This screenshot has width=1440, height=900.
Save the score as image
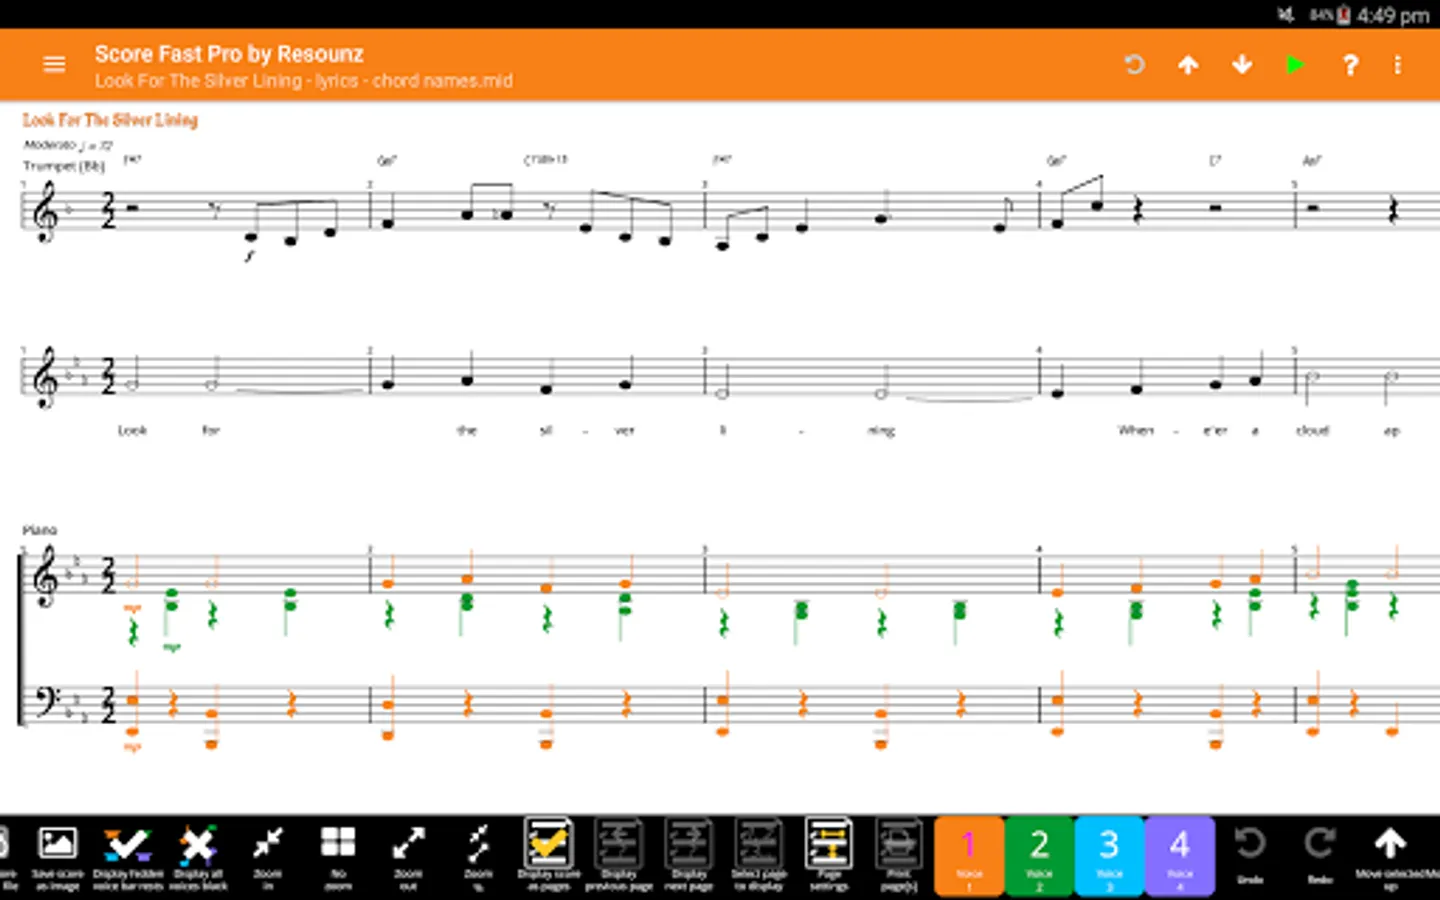58,856
